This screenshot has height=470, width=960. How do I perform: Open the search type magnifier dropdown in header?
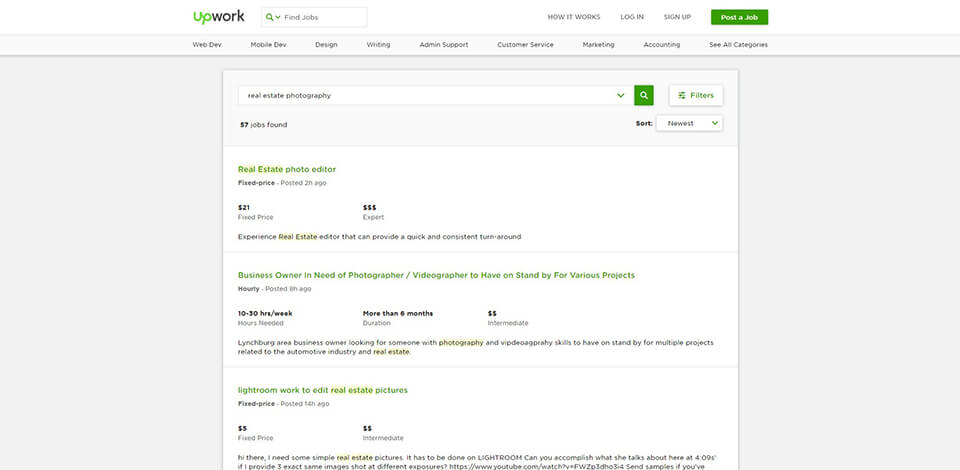273,17
